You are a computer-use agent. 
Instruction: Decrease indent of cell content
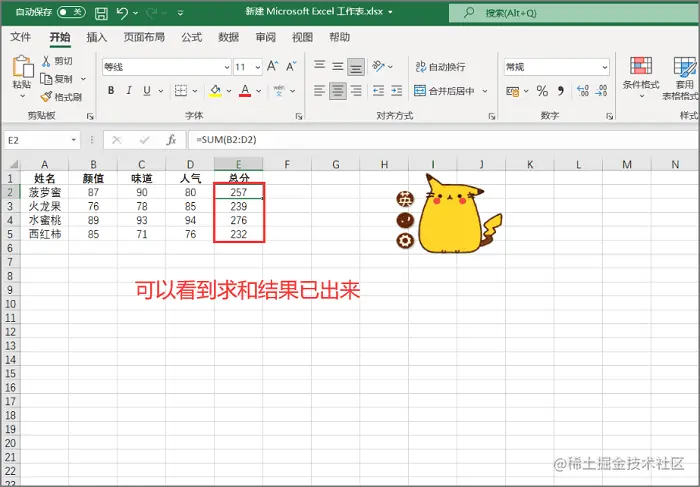[x=378, y=91]
